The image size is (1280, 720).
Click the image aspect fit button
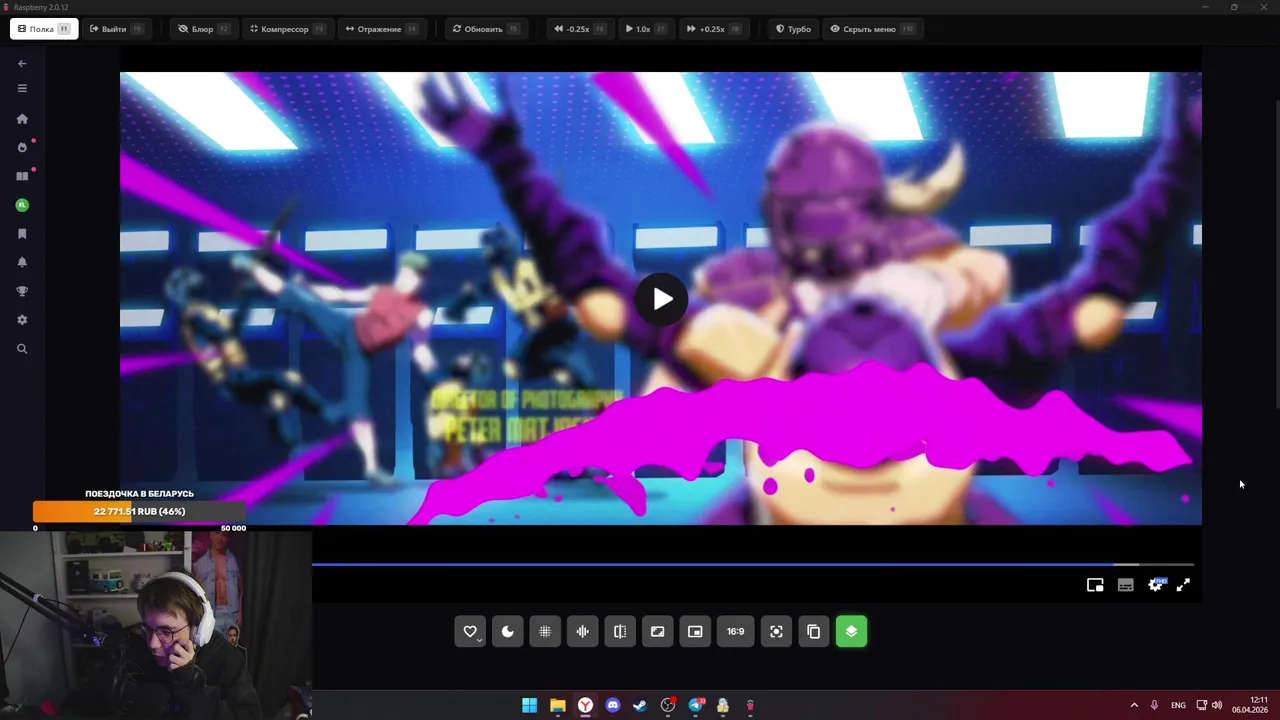[657, 631]
